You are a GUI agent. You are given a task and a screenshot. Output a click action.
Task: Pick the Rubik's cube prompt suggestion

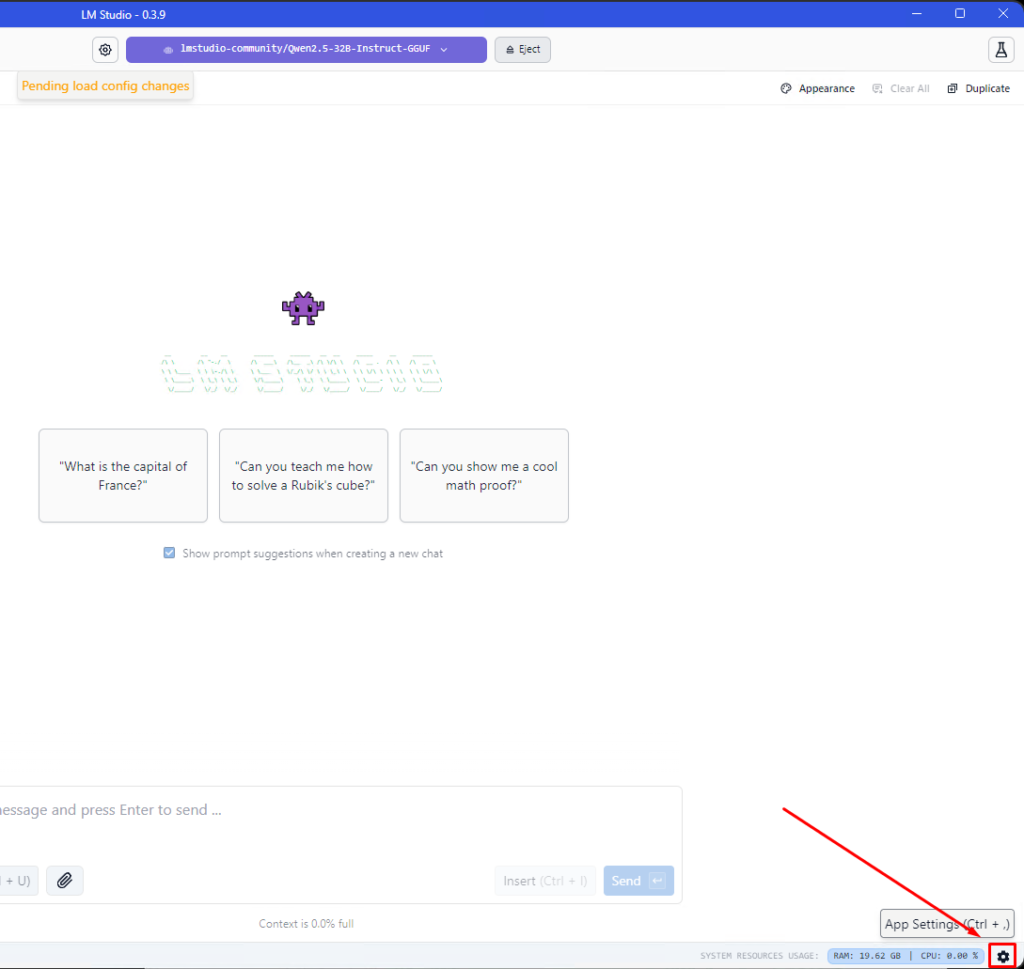point(304,475)
